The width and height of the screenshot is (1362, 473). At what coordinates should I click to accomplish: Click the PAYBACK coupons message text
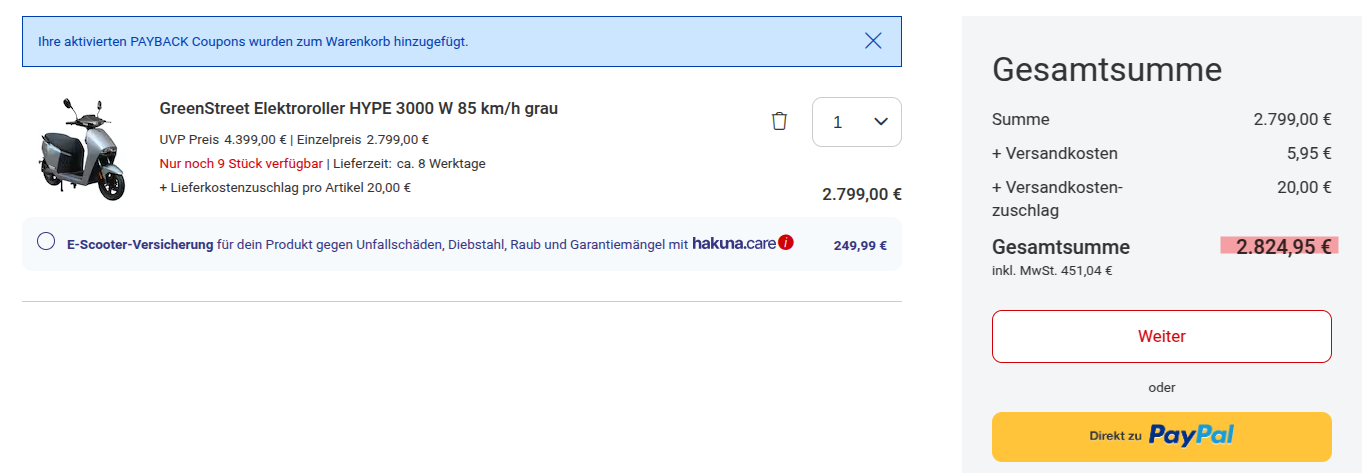[253, 41]
